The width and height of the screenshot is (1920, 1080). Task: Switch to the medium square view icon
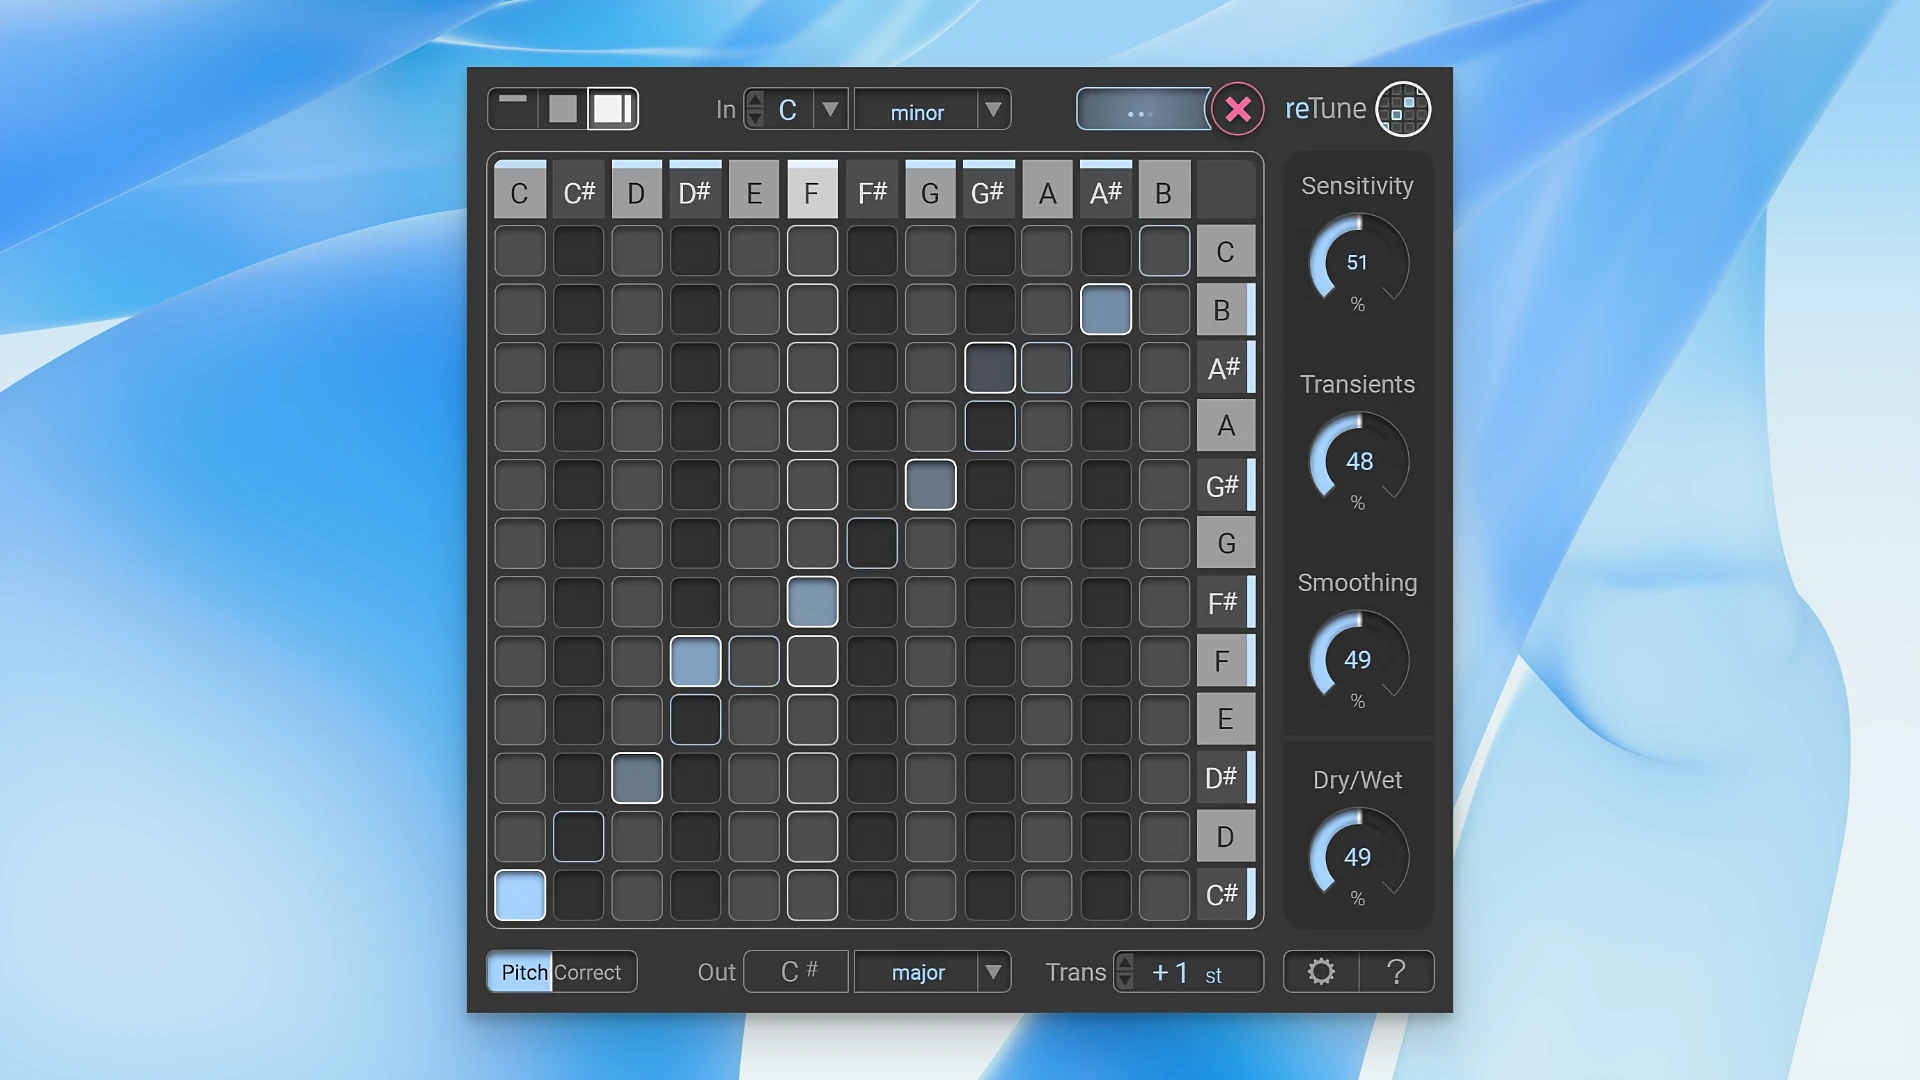pyautogui.click(x=563, y=109)
